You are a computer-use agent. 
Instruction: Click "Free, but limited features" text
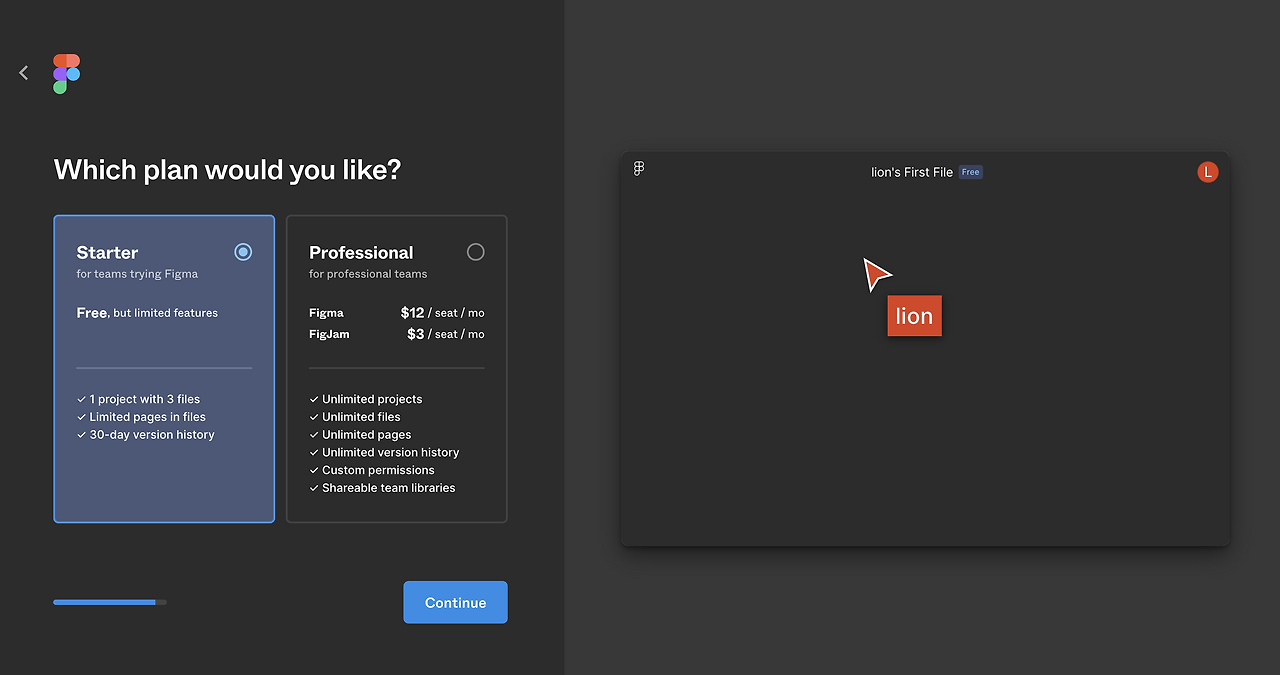147,313
